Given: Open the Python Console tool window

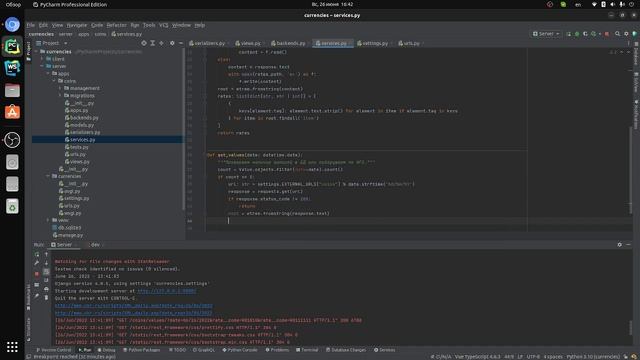Looking at the screenshot, I should click(x=240, y=350).
